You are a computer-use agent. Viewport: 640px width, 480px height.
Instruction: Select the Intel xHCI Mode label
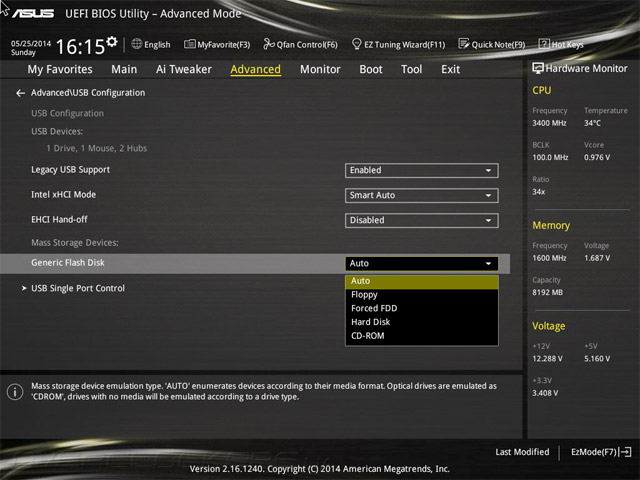pyautogui.click(x=64, y=195)
